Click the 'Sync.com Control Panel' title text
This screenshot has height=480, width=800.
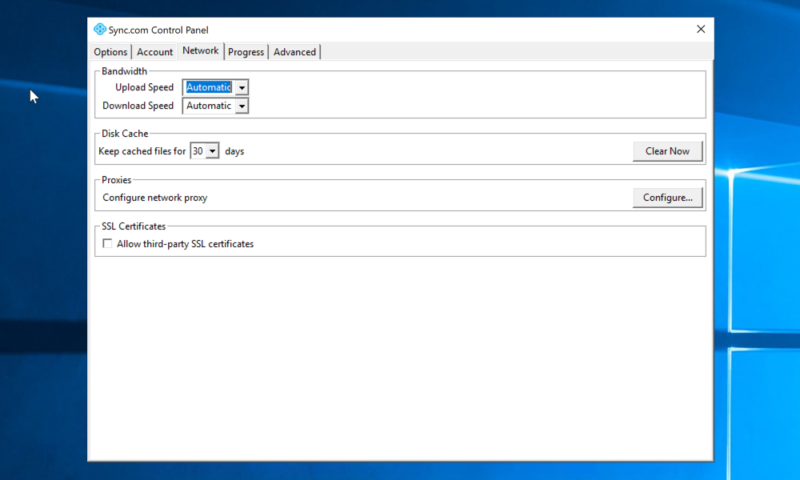(x=158, y=30)
